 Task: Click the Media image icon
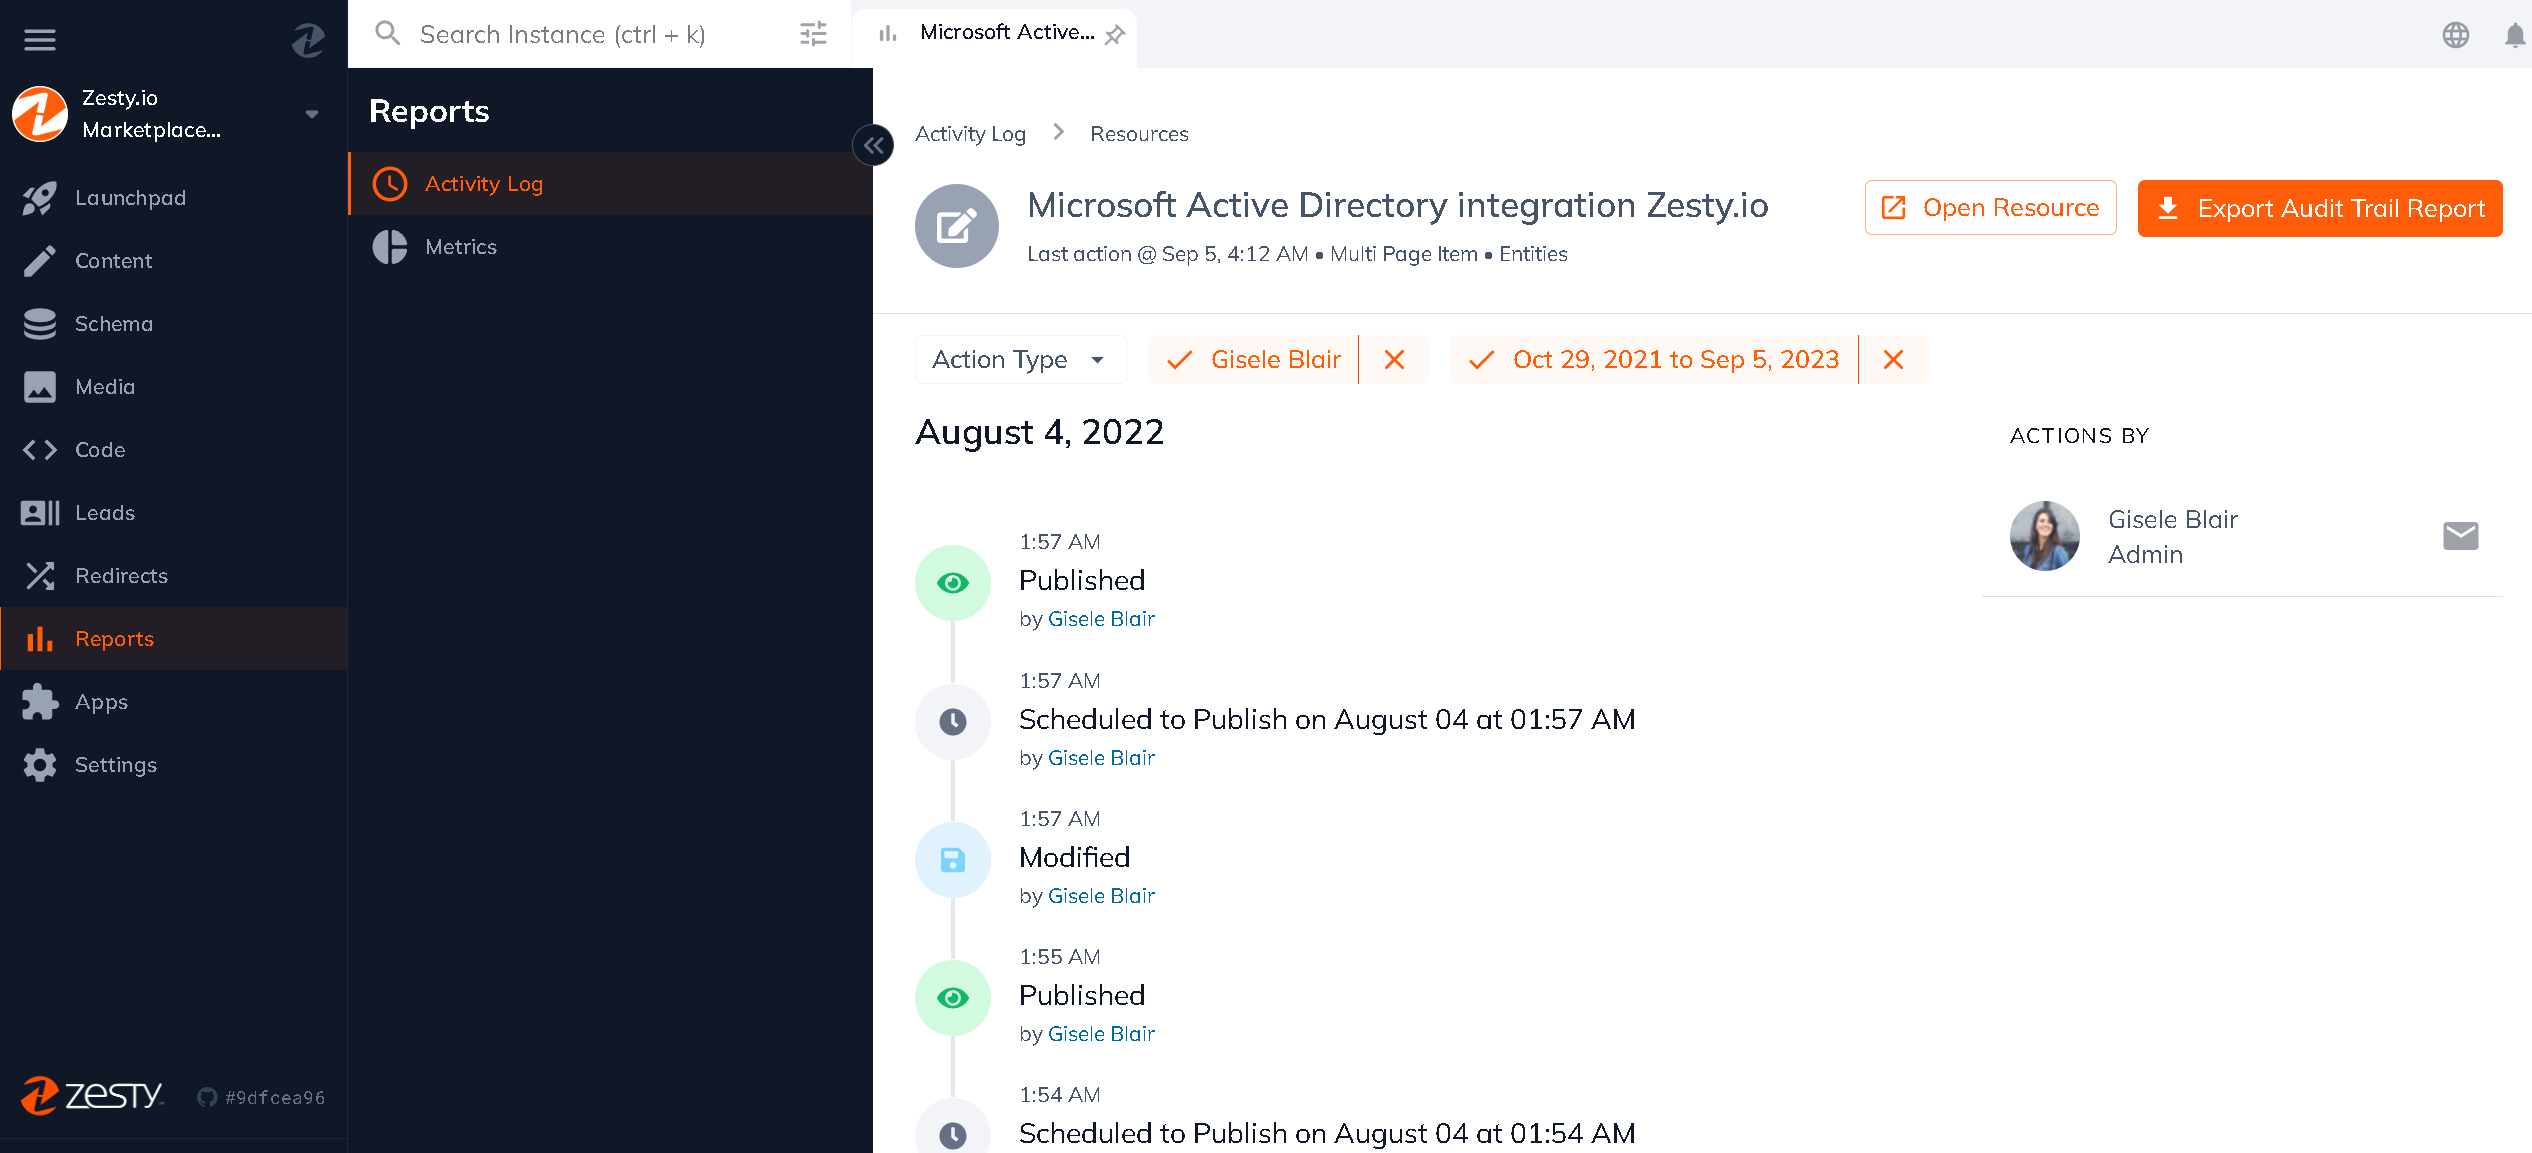(40, 387)
